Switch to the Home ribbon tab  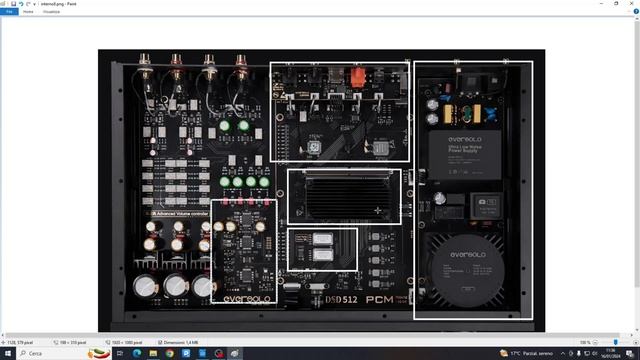pos(28,12)
